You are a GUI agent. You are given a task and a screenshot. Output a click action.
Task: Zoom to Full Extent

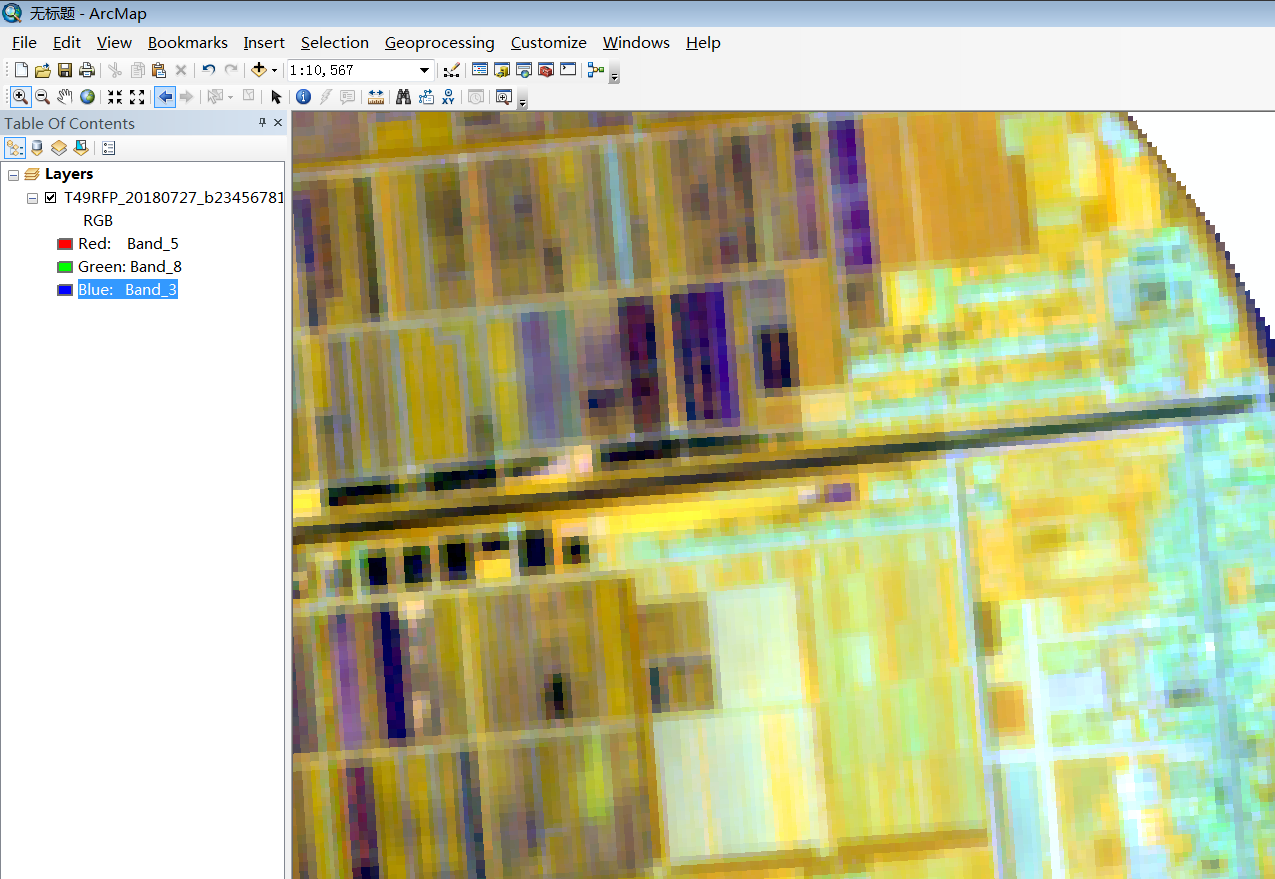(87, 97)
